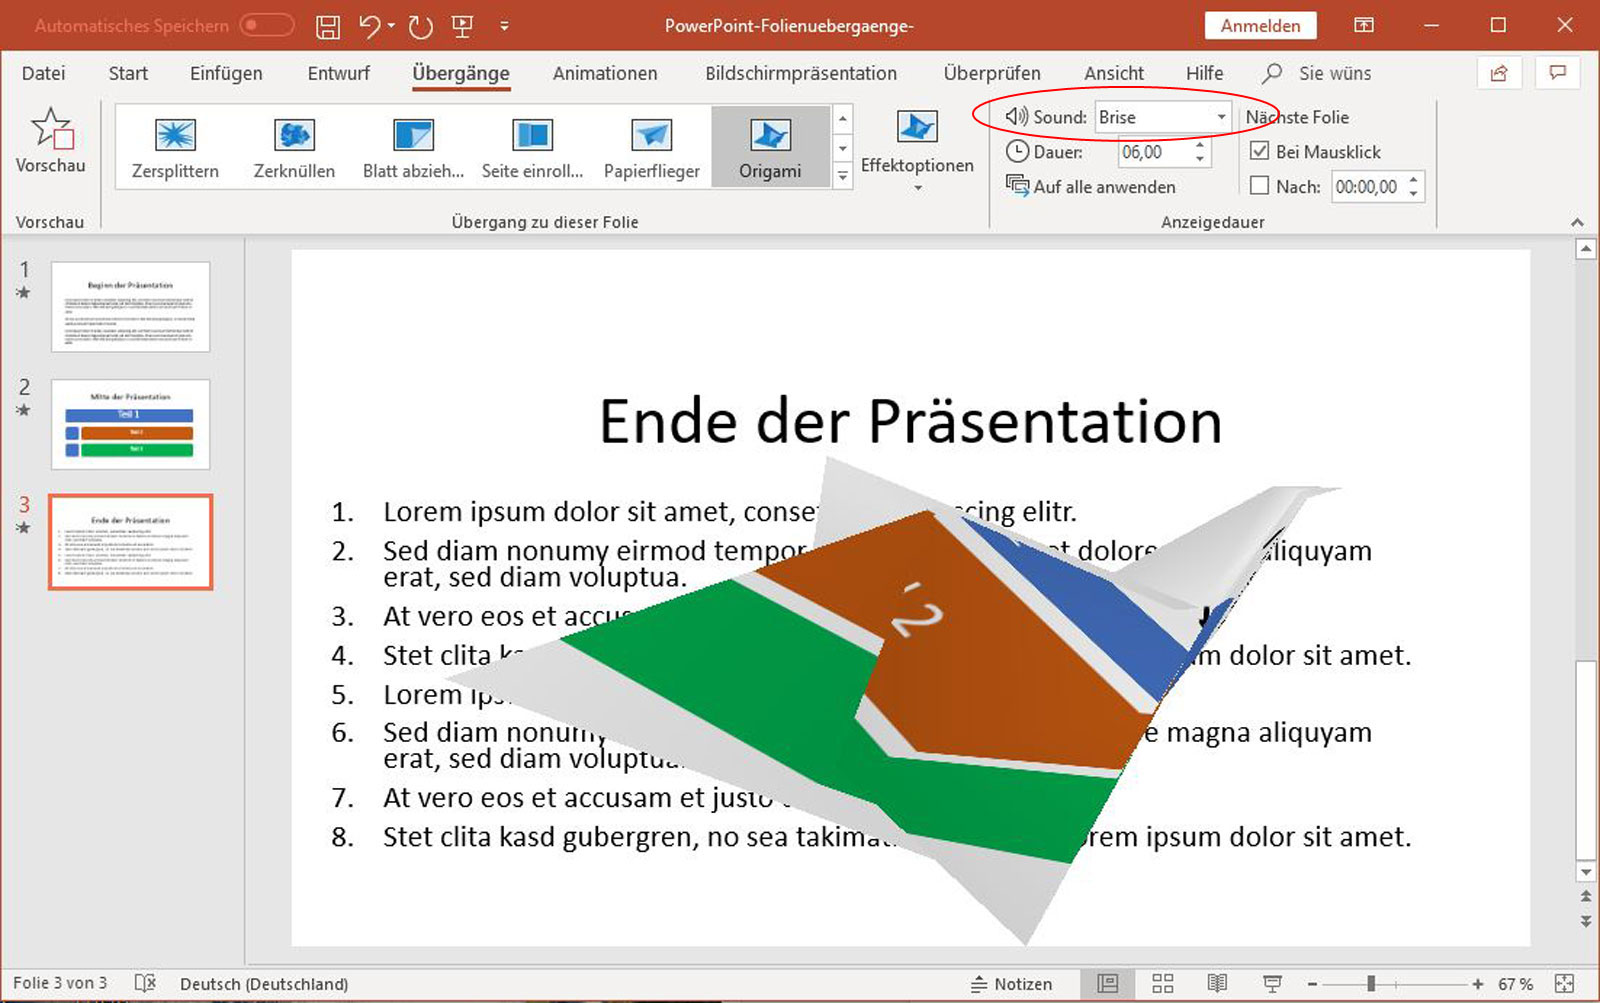Click the Anmelden sign-in button

pyautogui.click(x=1260, y=26)
